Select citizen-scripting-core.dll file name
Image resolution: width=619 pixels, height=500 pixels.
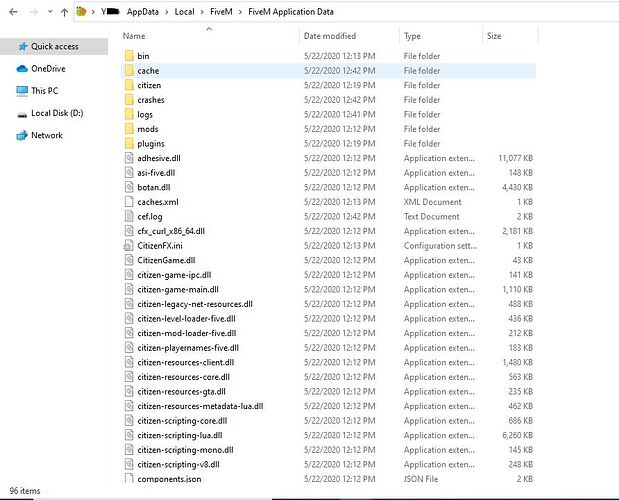(x=182, y=421)
